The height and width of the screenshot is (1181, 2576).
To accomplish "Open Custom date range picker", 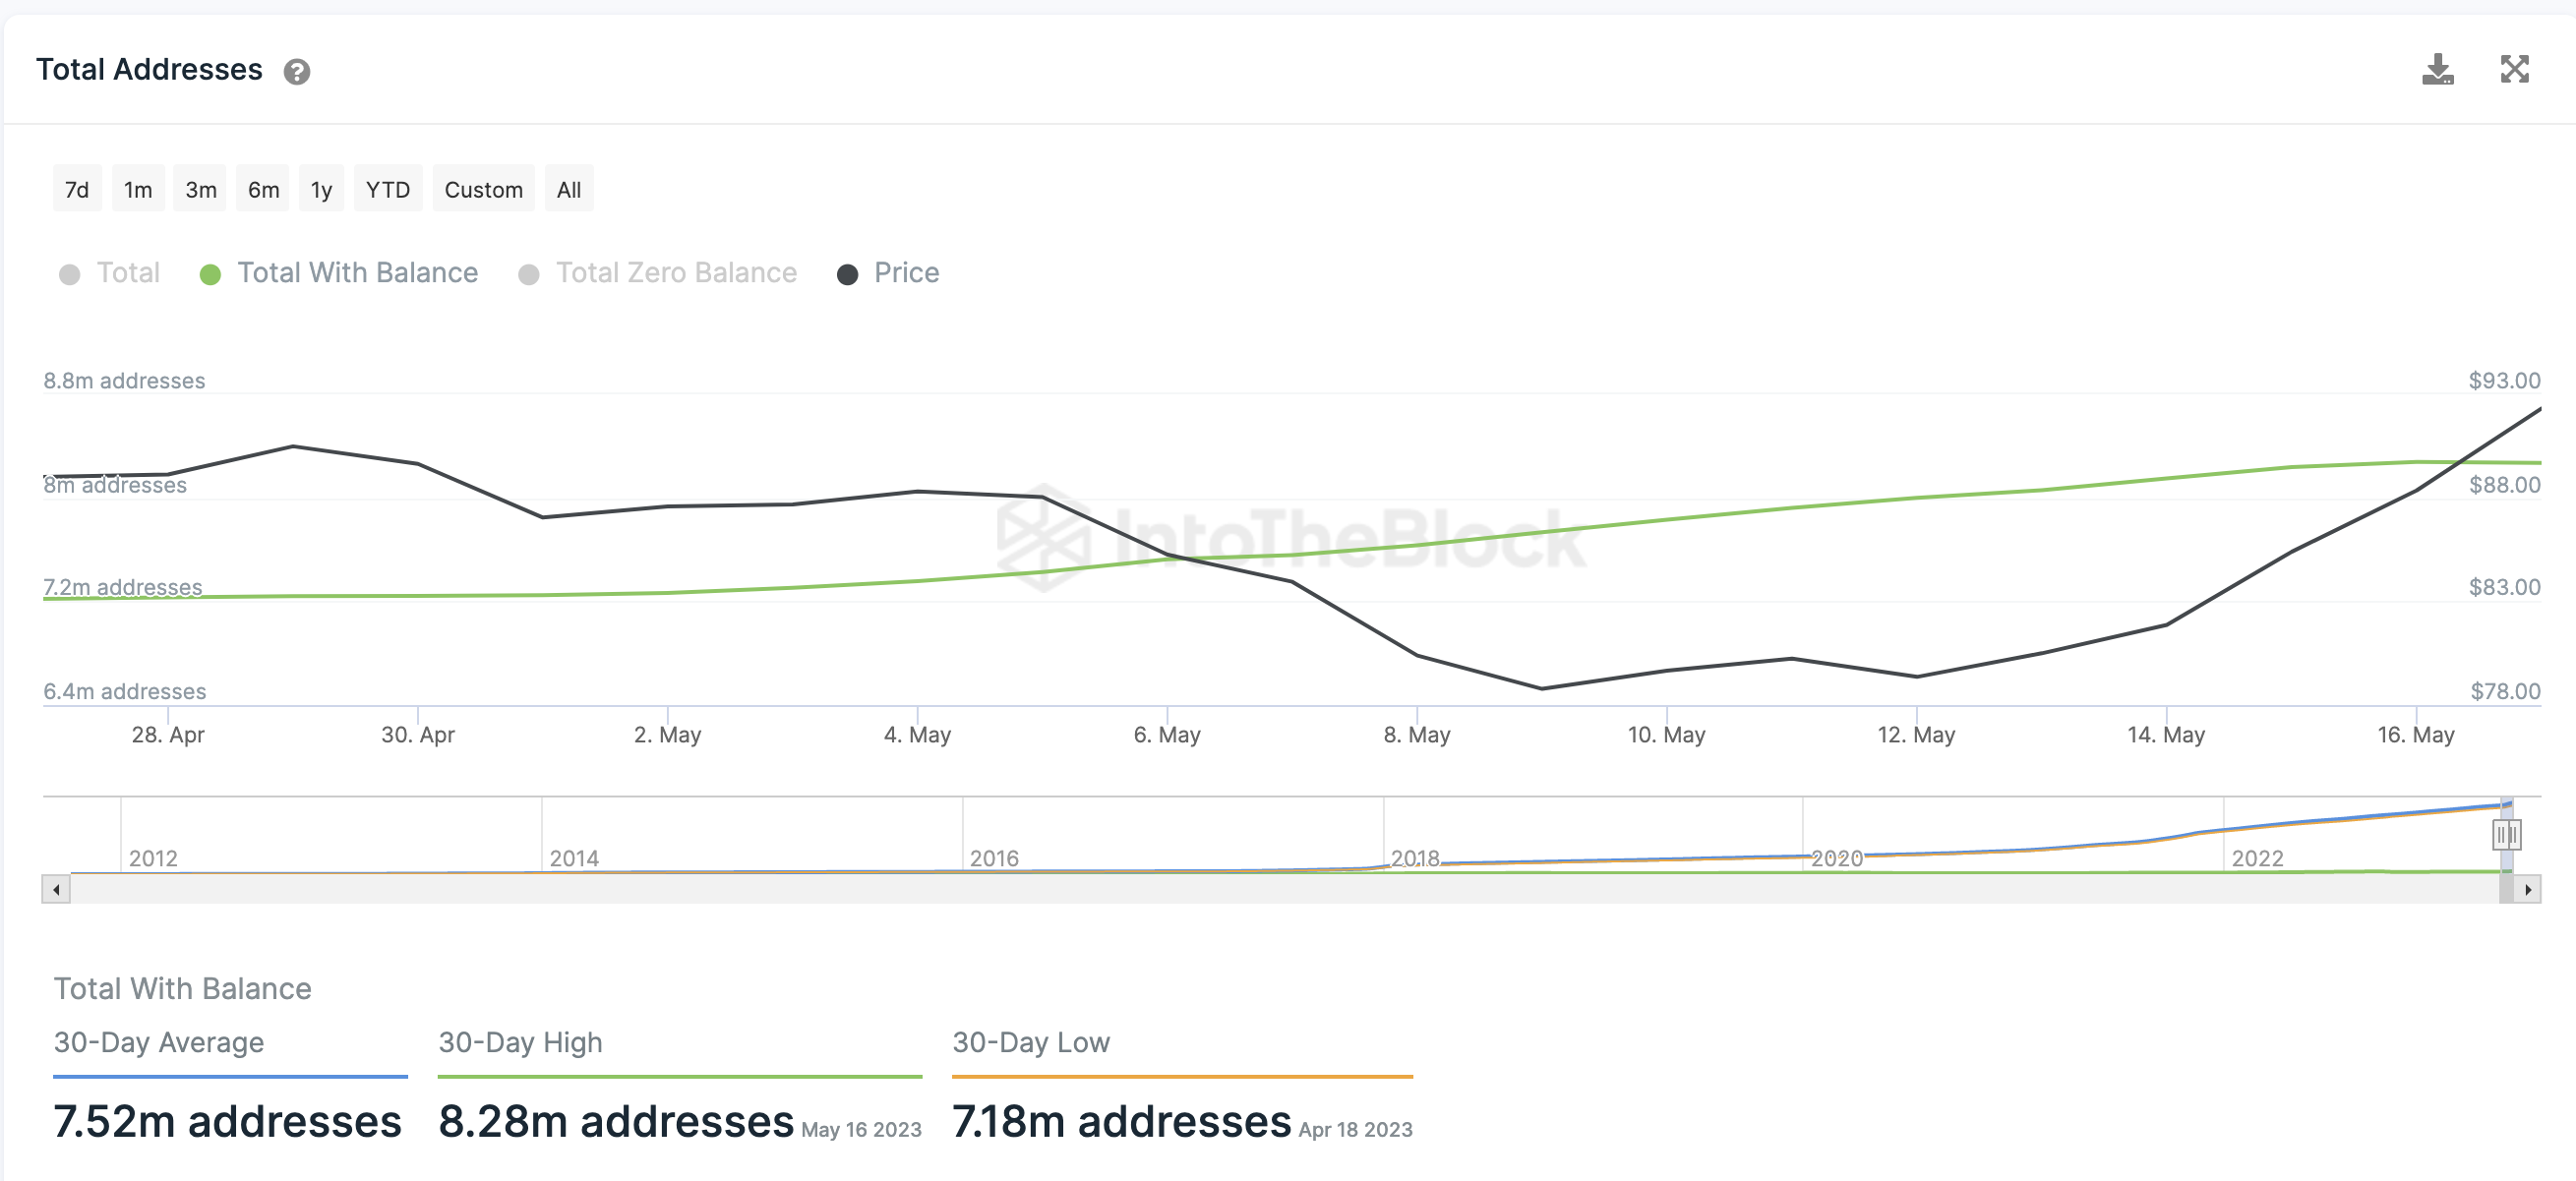I will (483, 189).
